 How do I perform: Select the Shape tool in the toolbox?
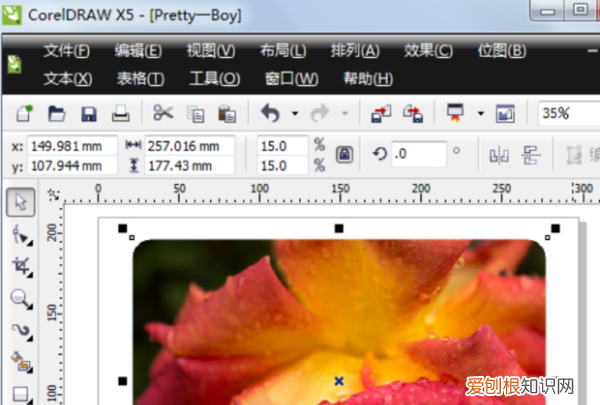[20, 235]
